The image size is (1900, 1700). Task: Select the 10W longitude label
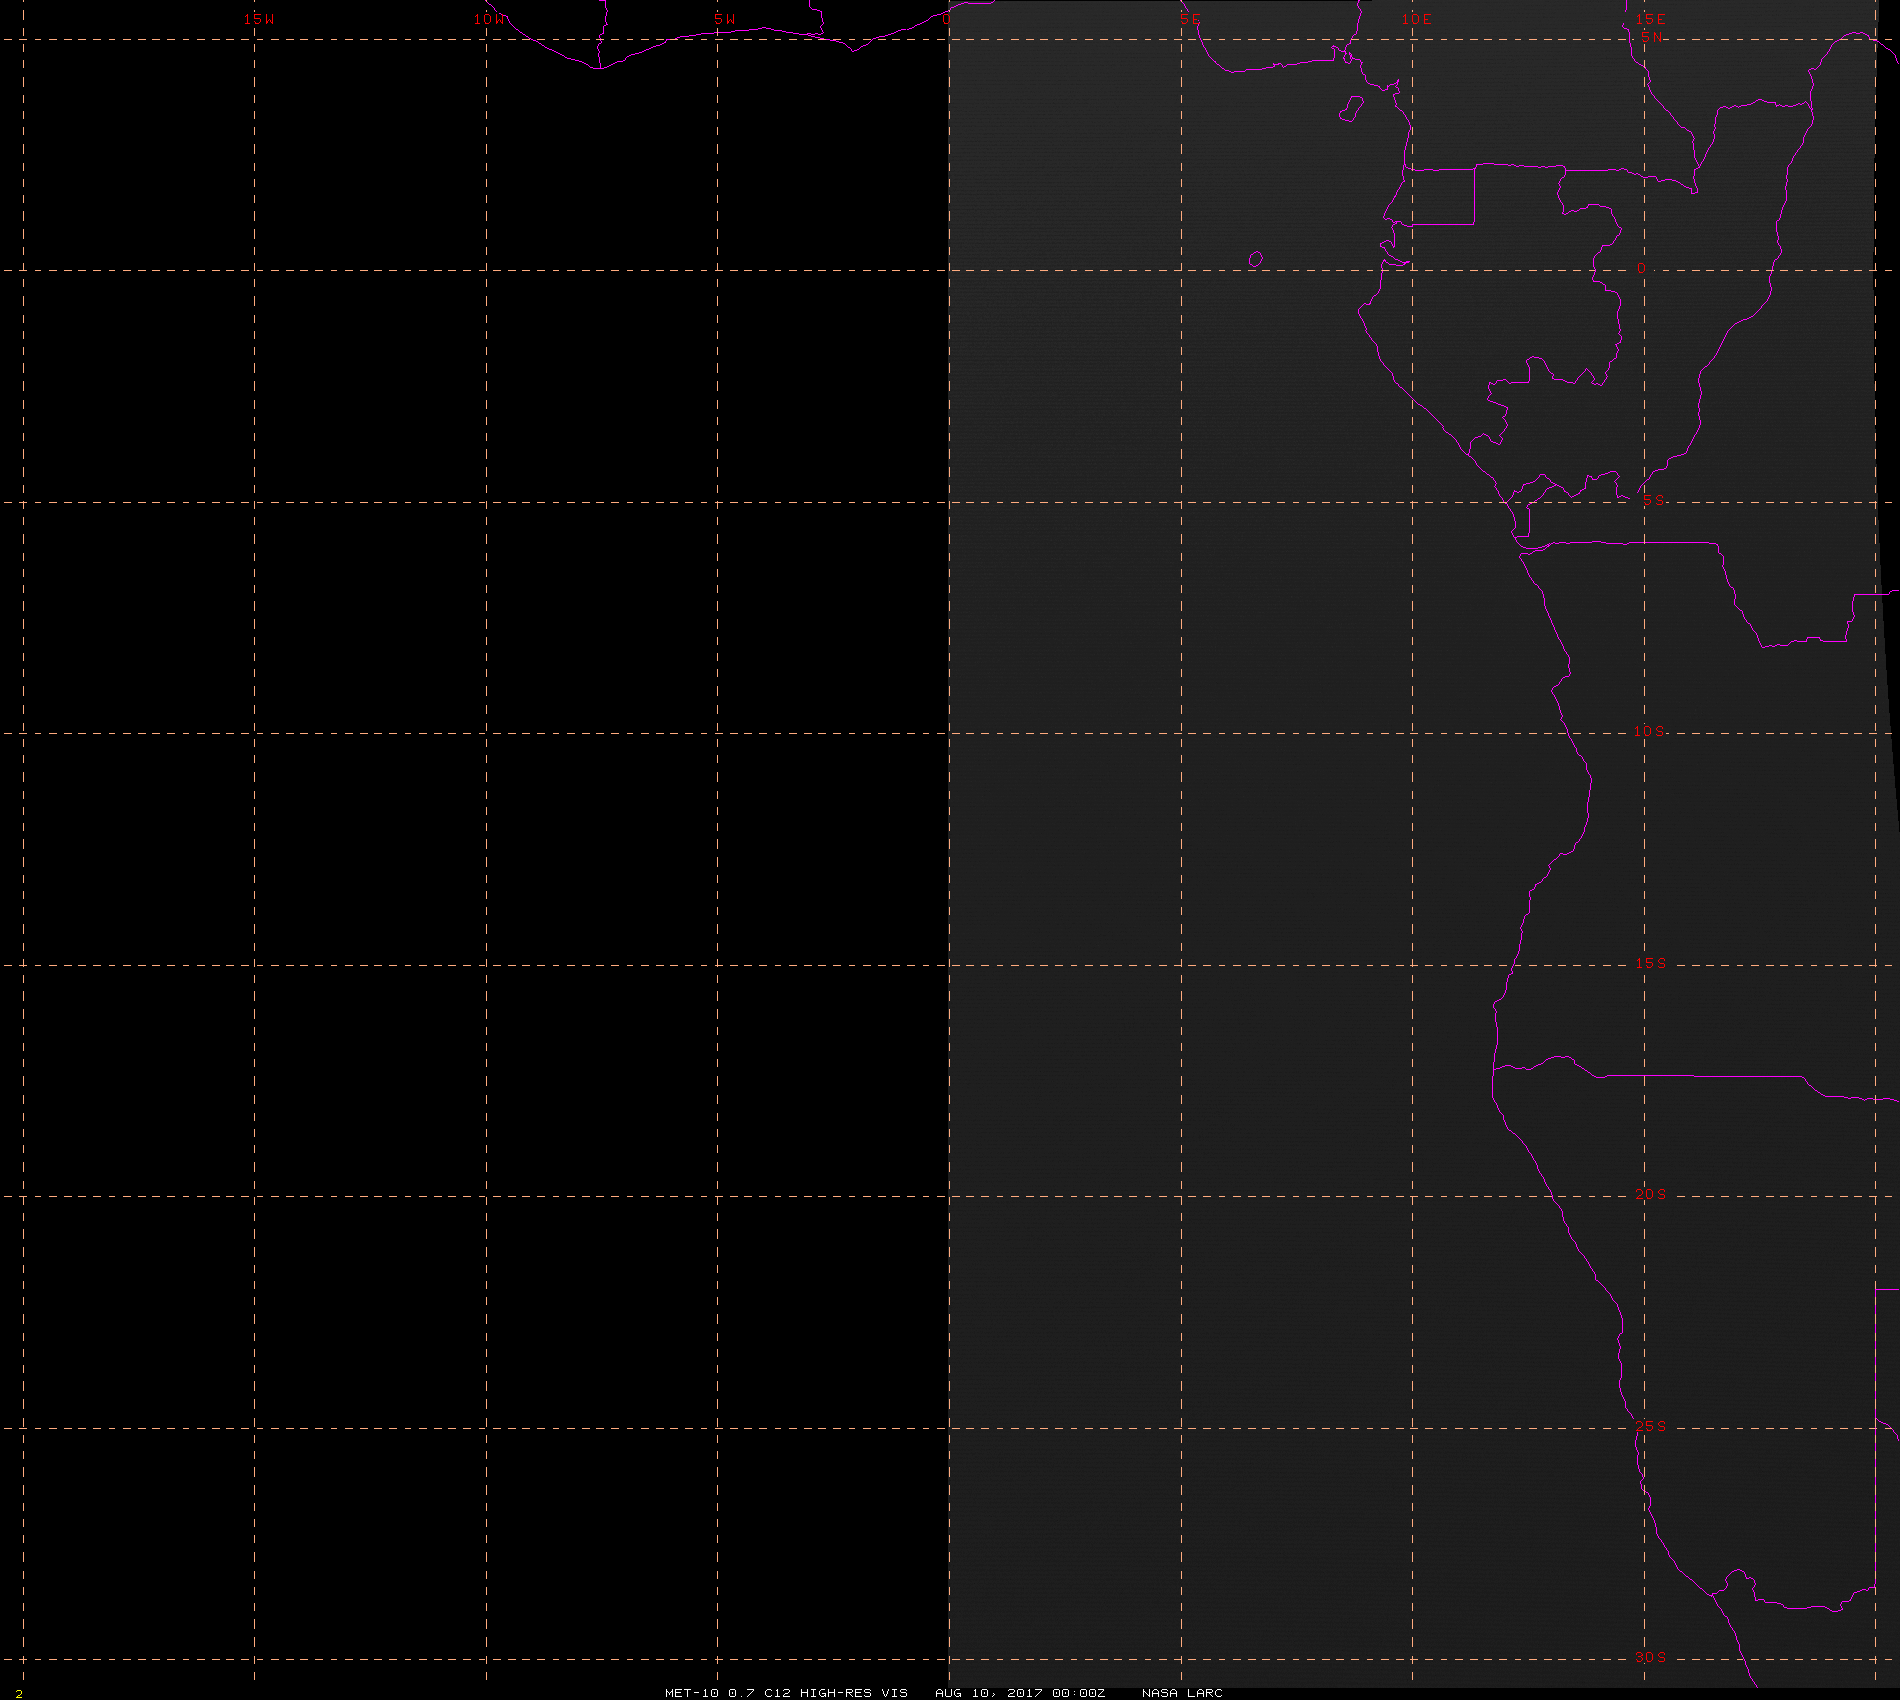490,20
